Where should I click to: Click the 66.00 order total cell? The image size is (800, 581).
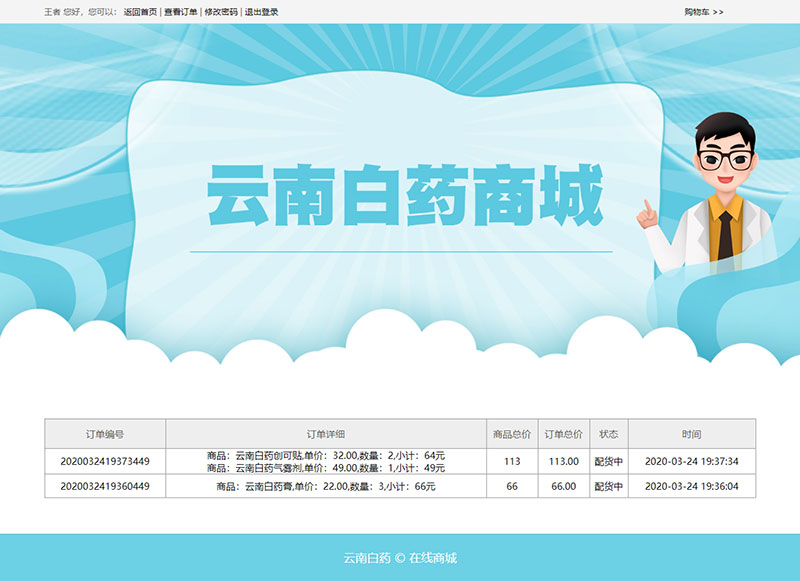click(564, 486)
